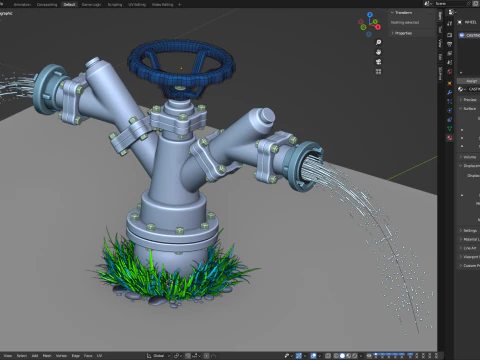Expand the Volume material panel
480x360 pixels.
pos(469,157)
